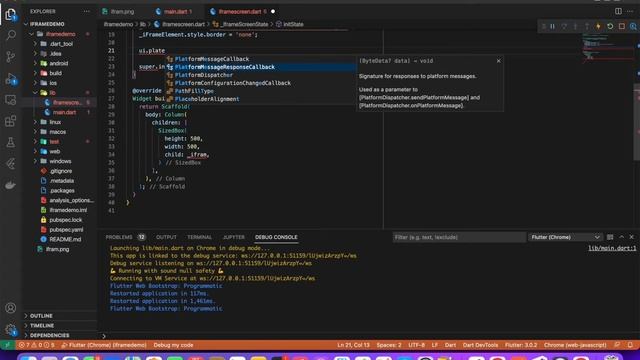Click _IframeScreenState in the breadcrumb
The height and width of the screenshot is (360, 640).
[244, 24]
